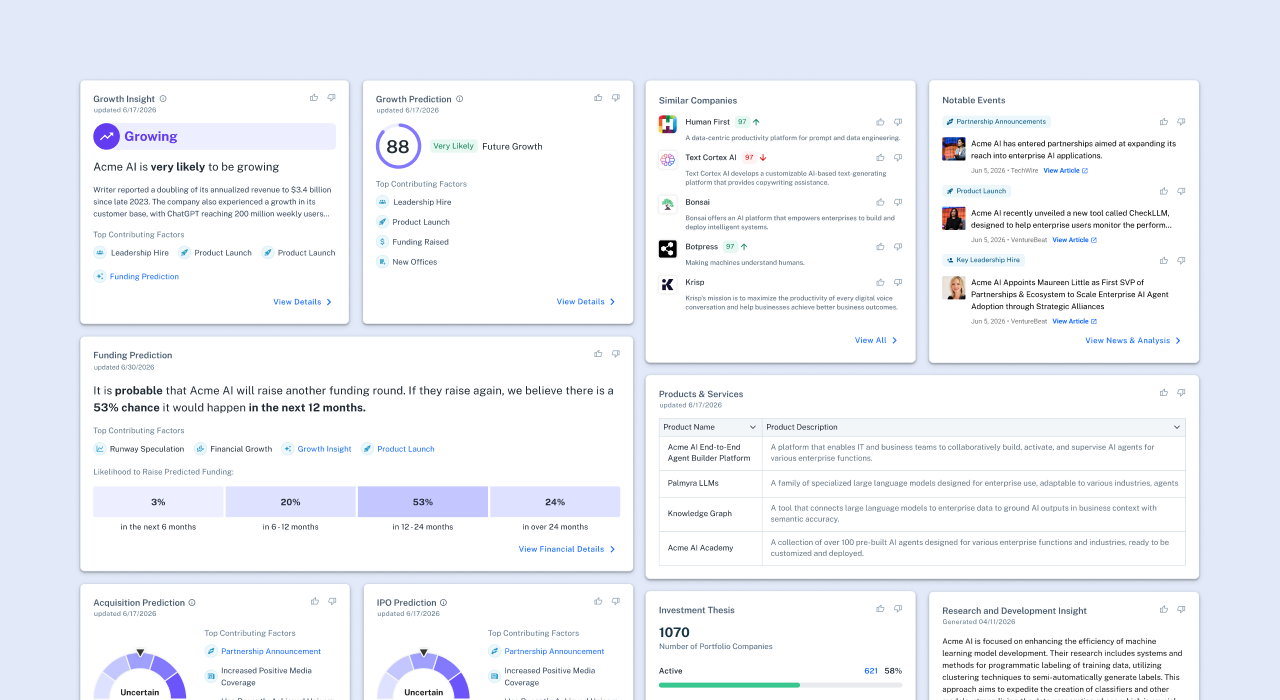This screenshot has height=700, width=1280.
Task: Thumbs up the Acquisition Prediction card
Action: pos(314,602)
